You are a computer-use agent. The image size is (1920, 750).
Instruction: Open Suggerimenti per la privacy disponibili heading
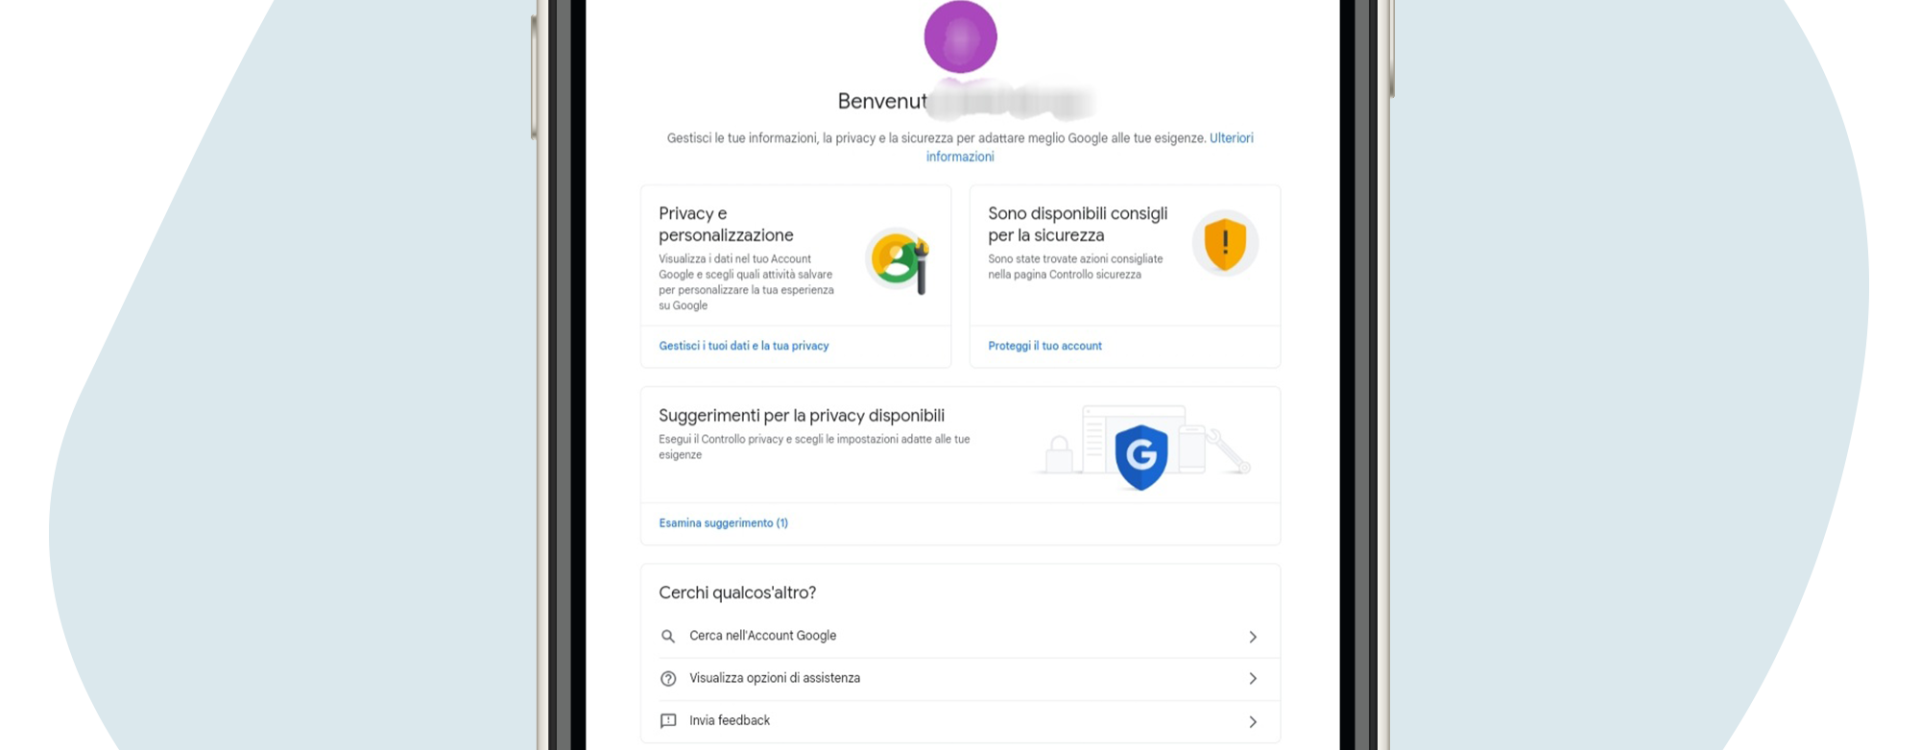801,415
